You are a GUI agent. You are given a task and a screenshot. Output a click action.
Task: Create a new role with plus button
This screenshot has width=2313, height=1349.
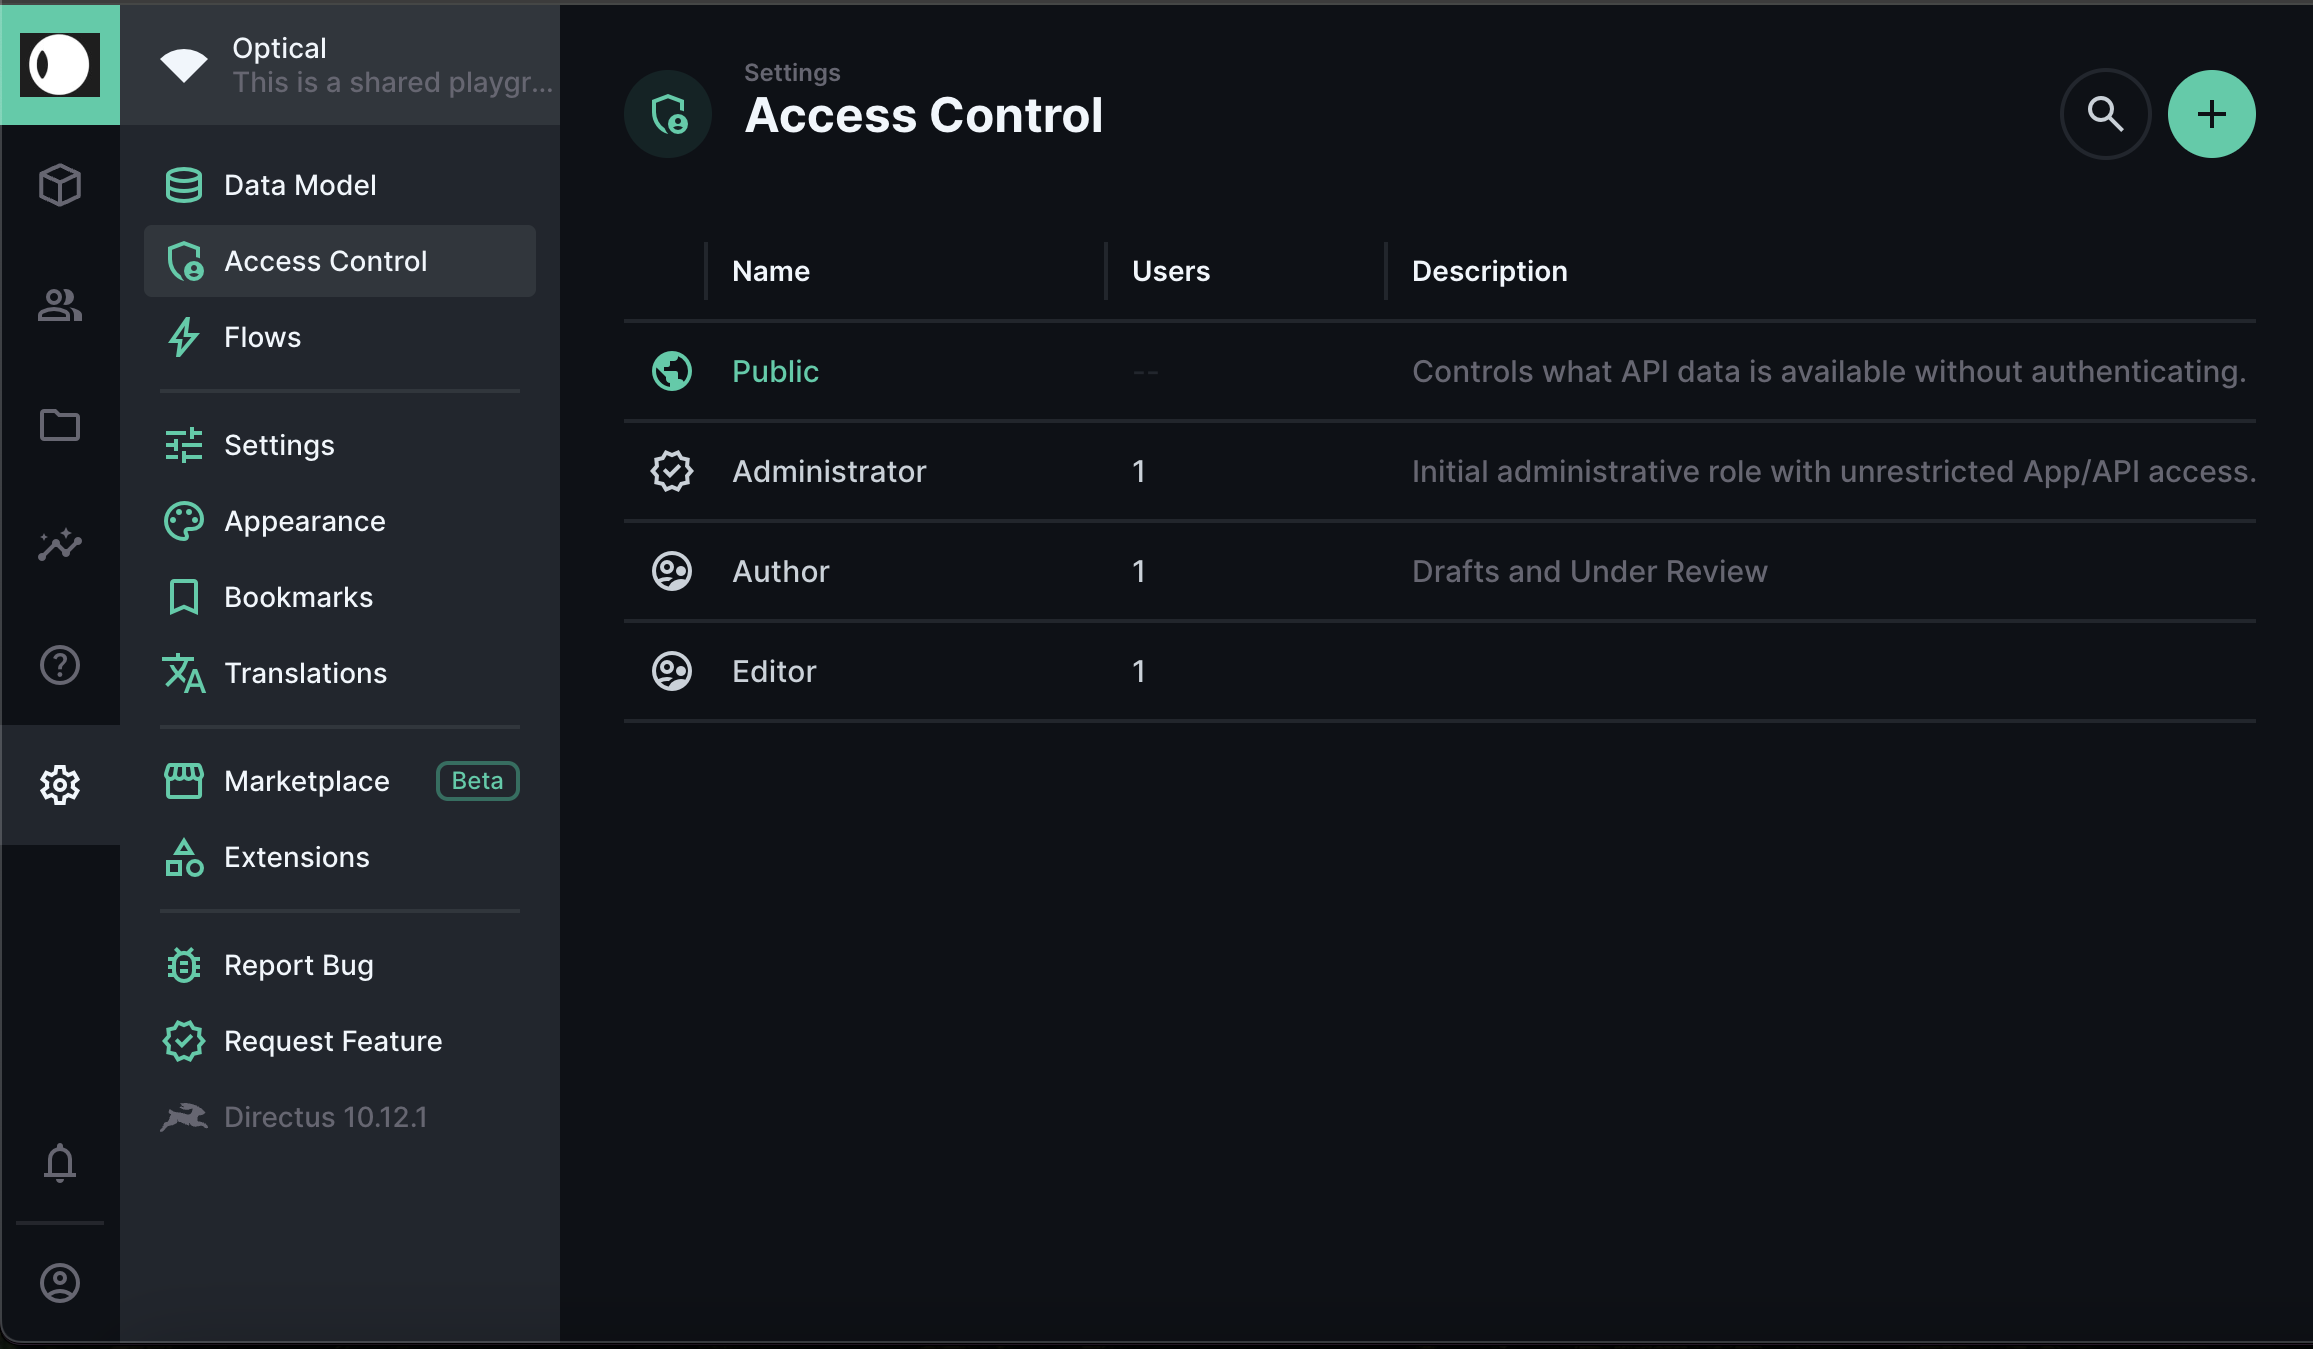[x=2212, y=114]
